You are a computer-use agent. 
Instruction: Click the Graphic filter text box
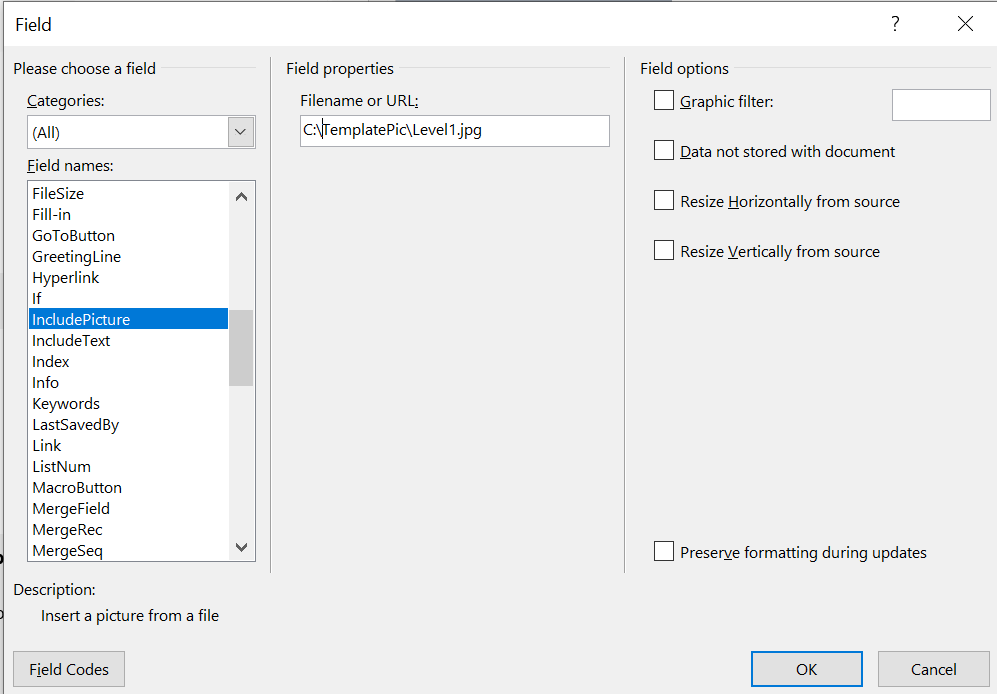coord(941,105)
